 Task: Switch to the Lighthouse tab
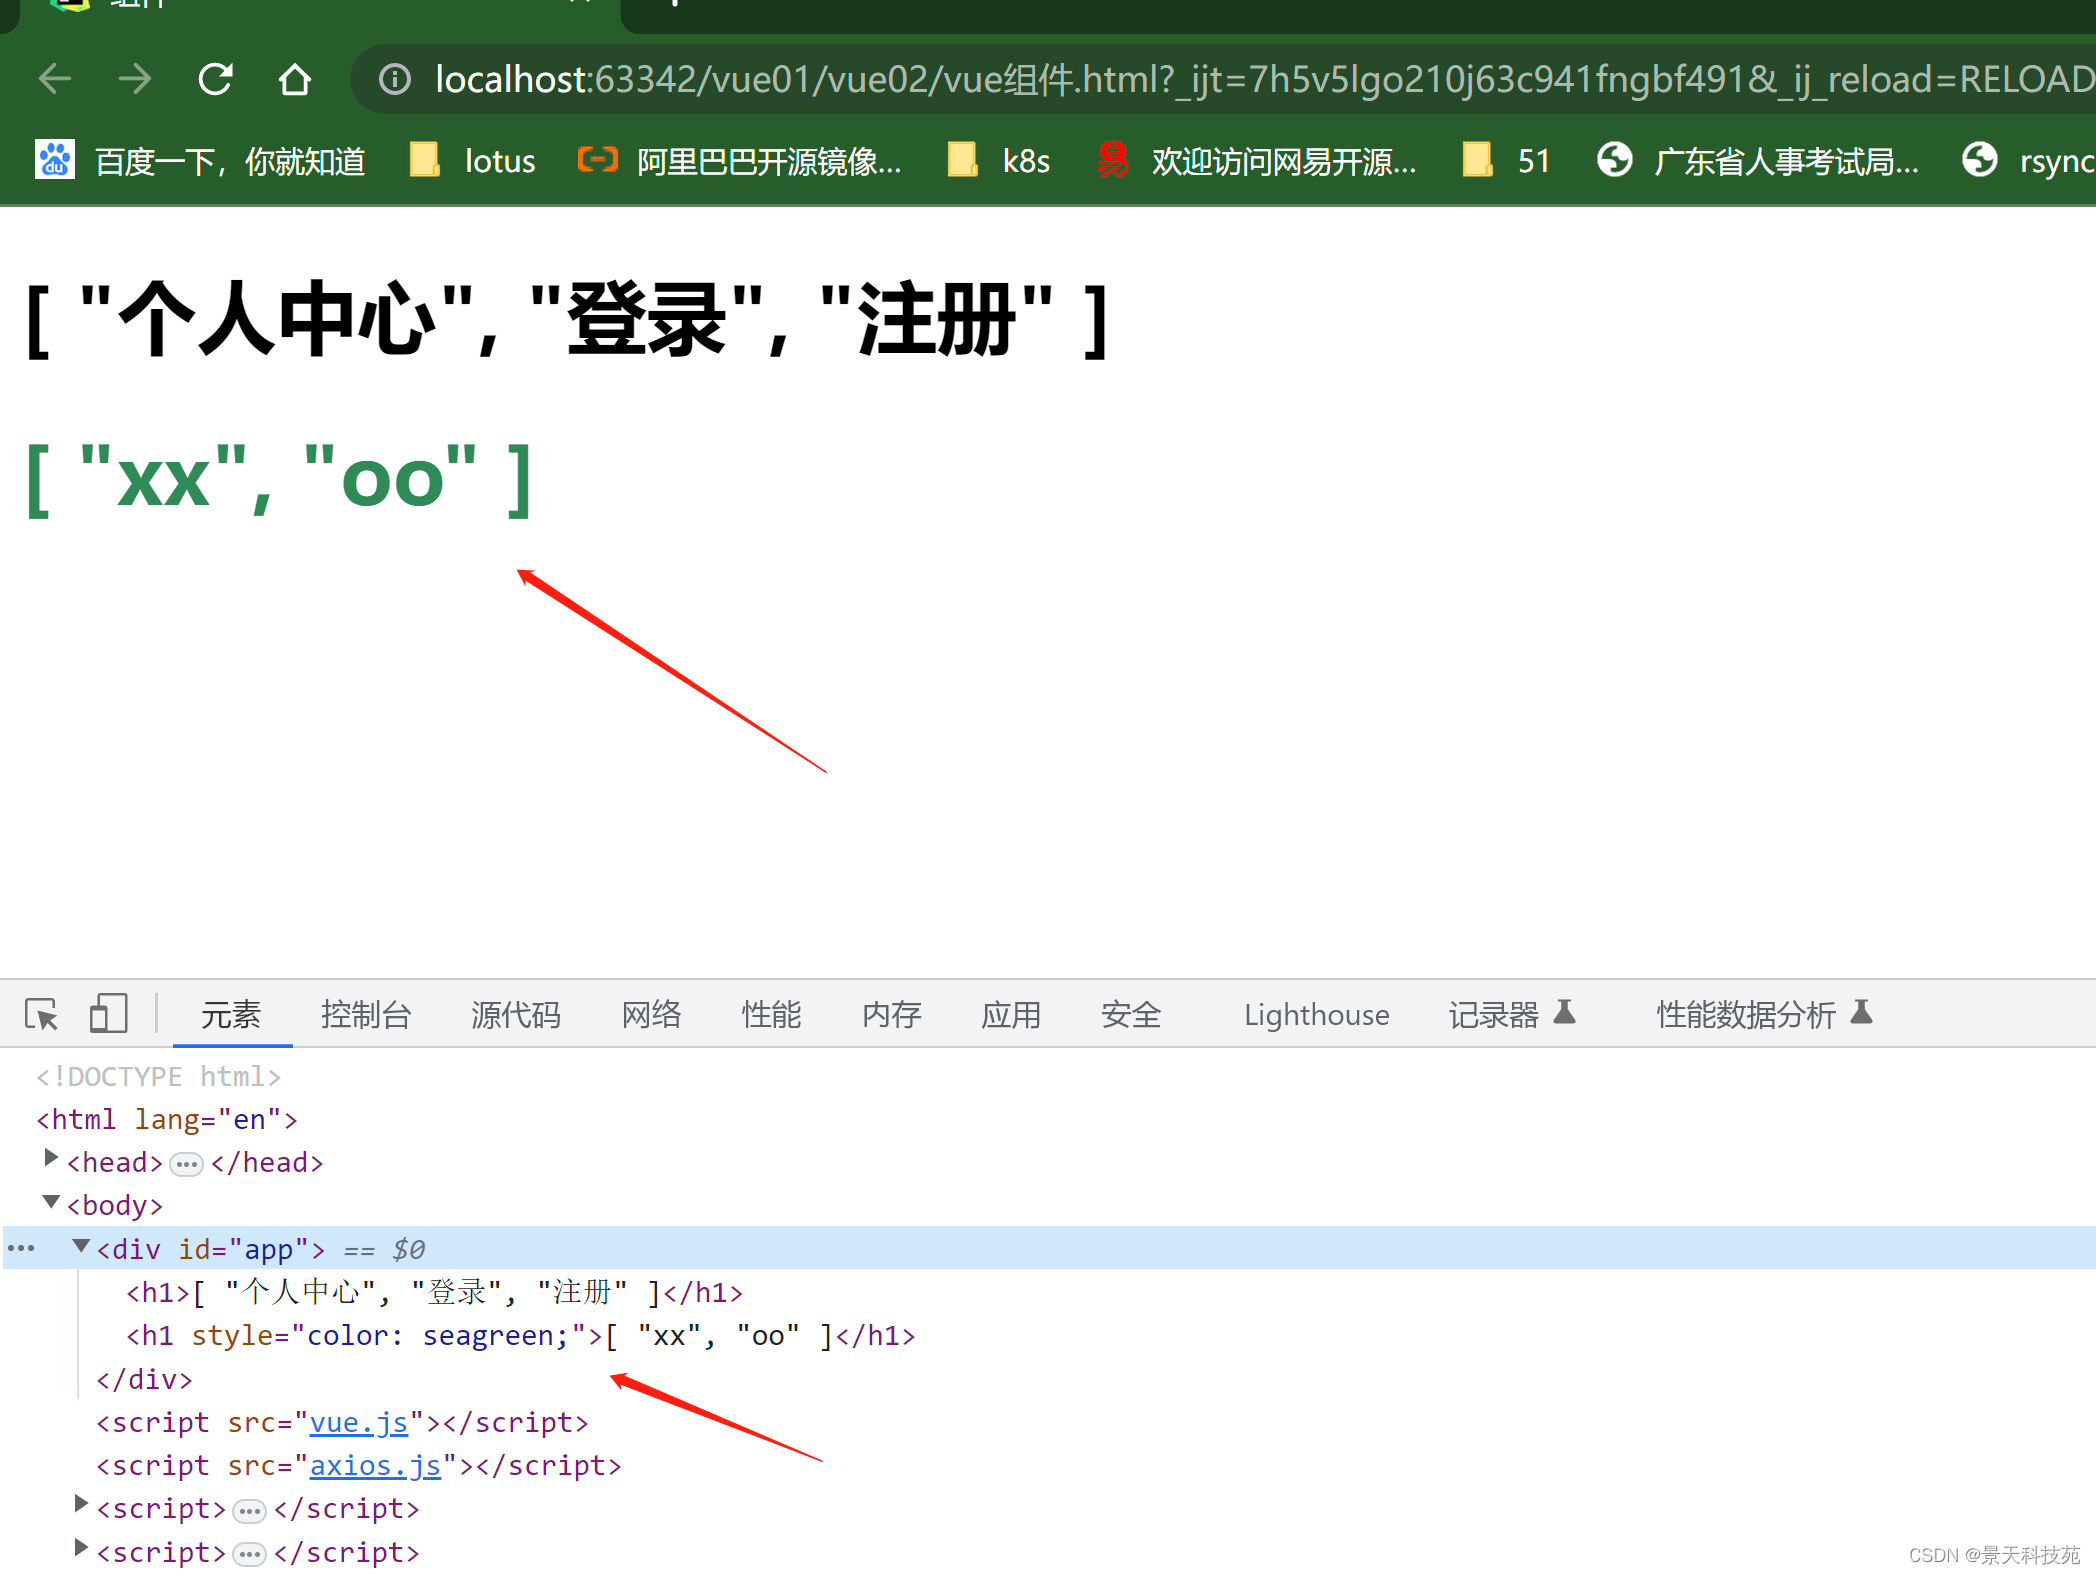click(1316, 1014)
